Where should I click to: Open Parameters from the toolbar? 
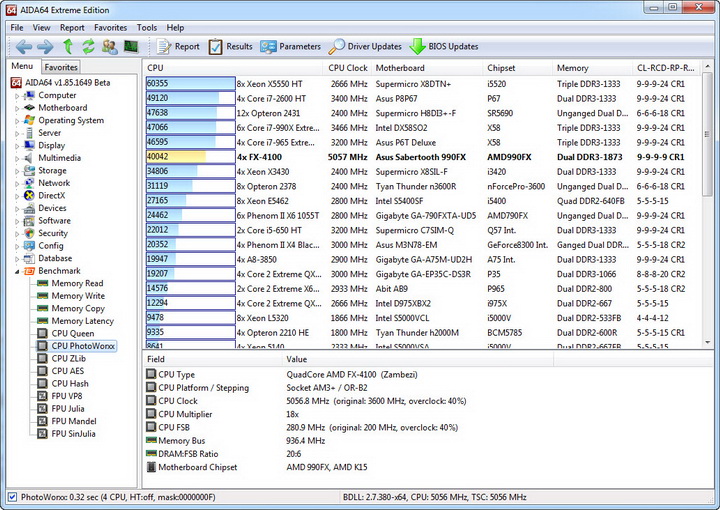tap(290, 46)
